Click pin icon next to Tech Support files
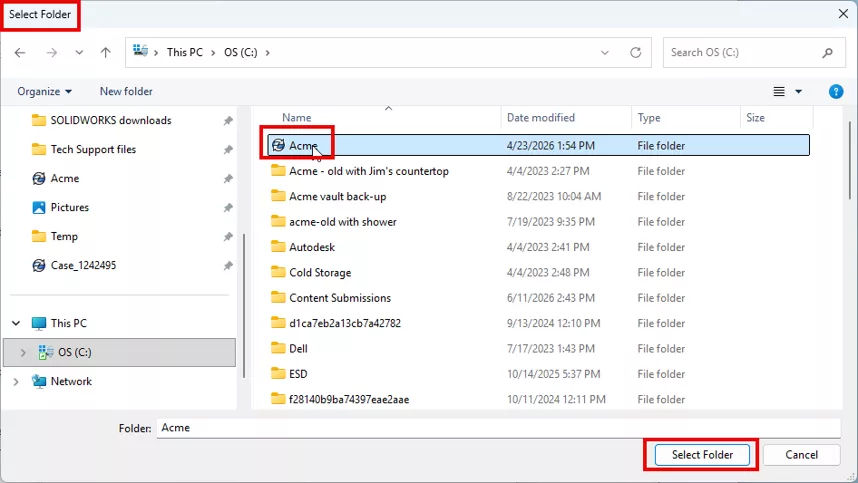 click(x=228, y=149)
